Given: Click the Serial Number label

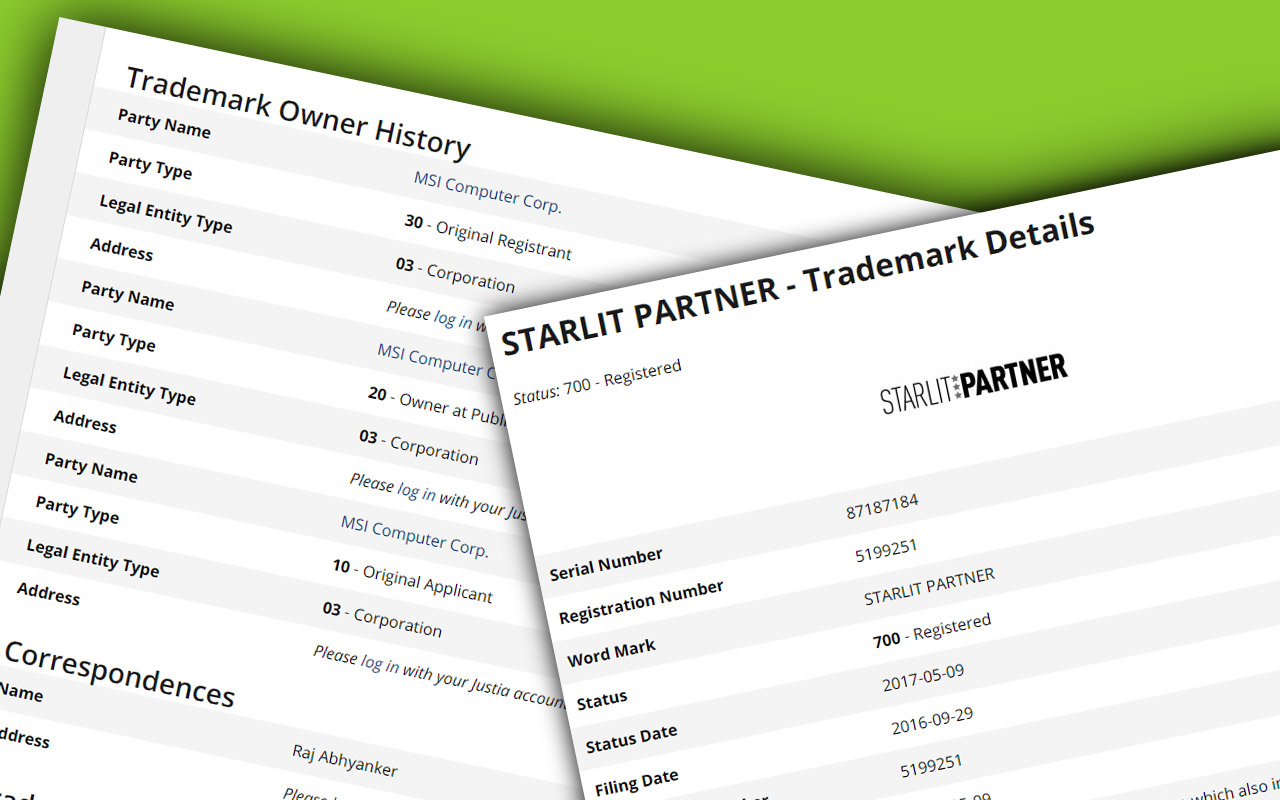Looking at the screenshot, I should [606, 564].
